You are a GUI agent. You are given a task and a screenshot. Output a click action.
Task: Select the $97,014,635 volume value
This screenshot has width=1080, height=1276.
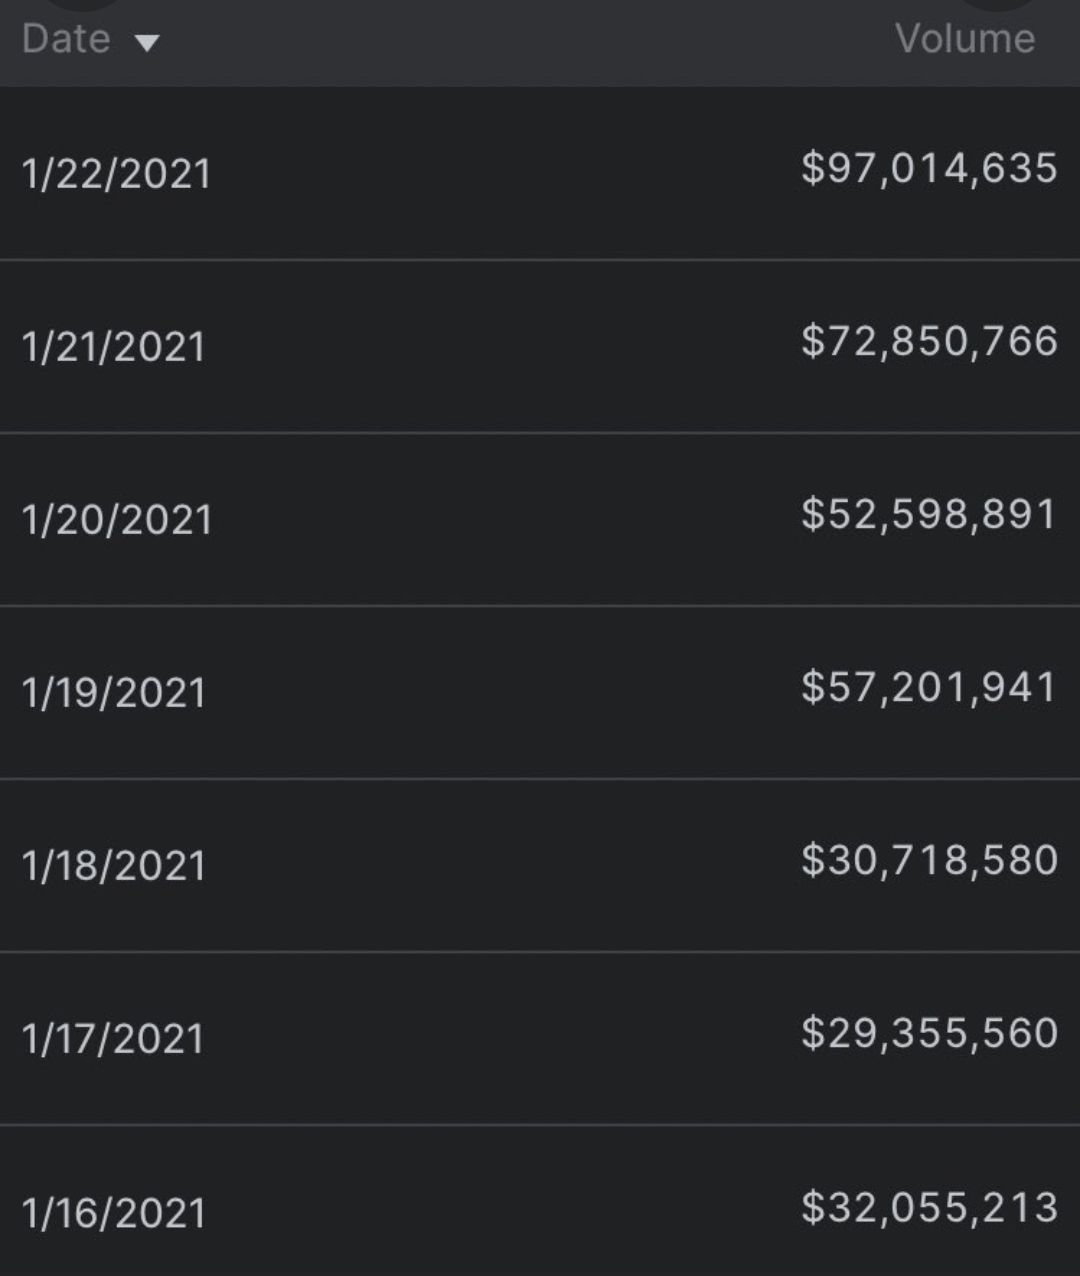tap(929, 168)
